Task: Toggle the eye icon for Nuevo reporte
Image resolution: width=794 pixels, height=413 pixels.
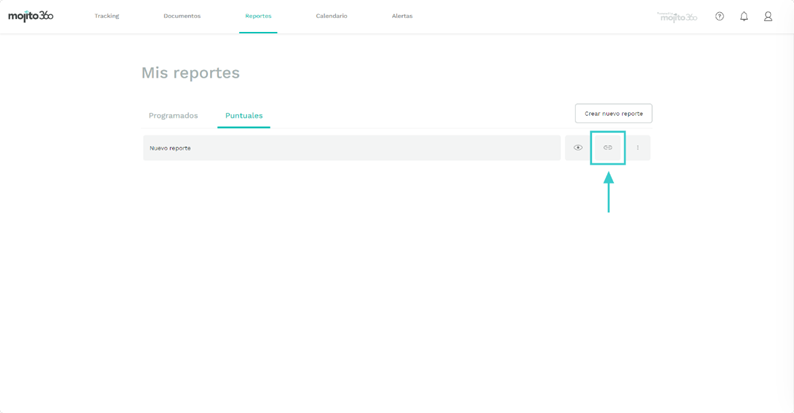Action: 578,148
